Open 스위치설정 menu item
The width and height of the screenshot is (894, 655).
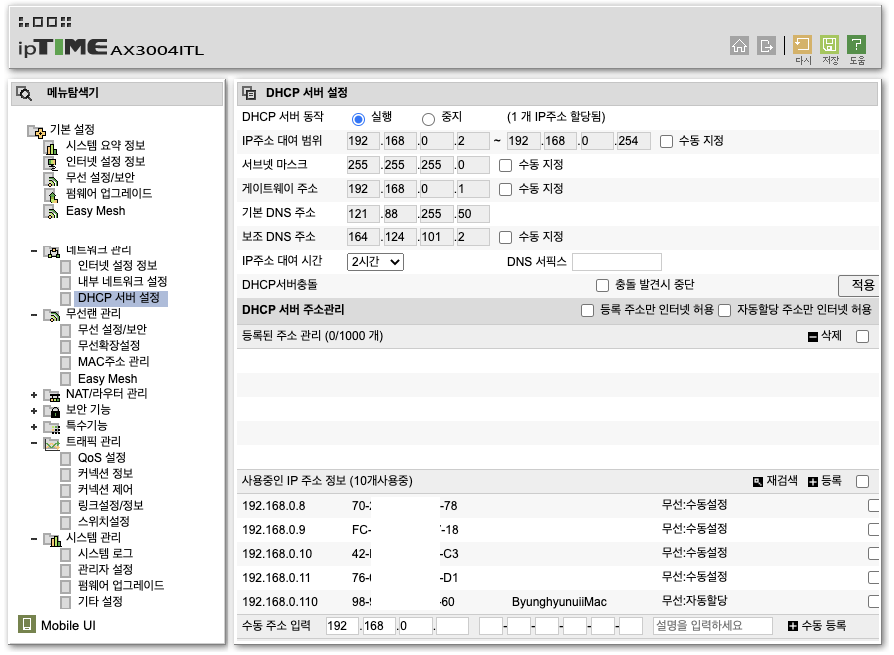tap(103, 521)
